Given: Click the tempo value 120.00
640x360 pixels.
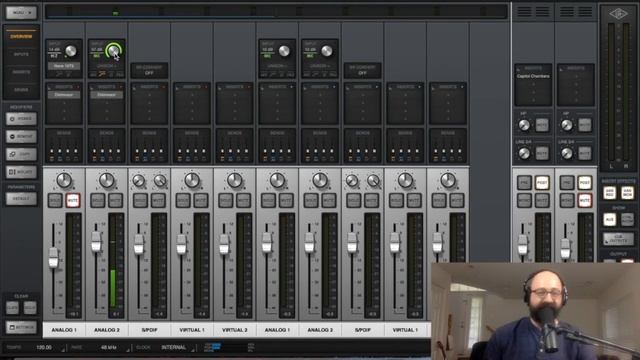Looking at the screenshot, I should click(44, 347).
